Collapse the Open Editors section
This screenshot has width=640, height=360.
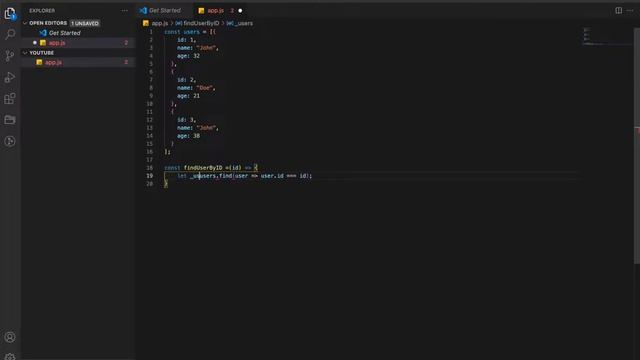(25, 23)
